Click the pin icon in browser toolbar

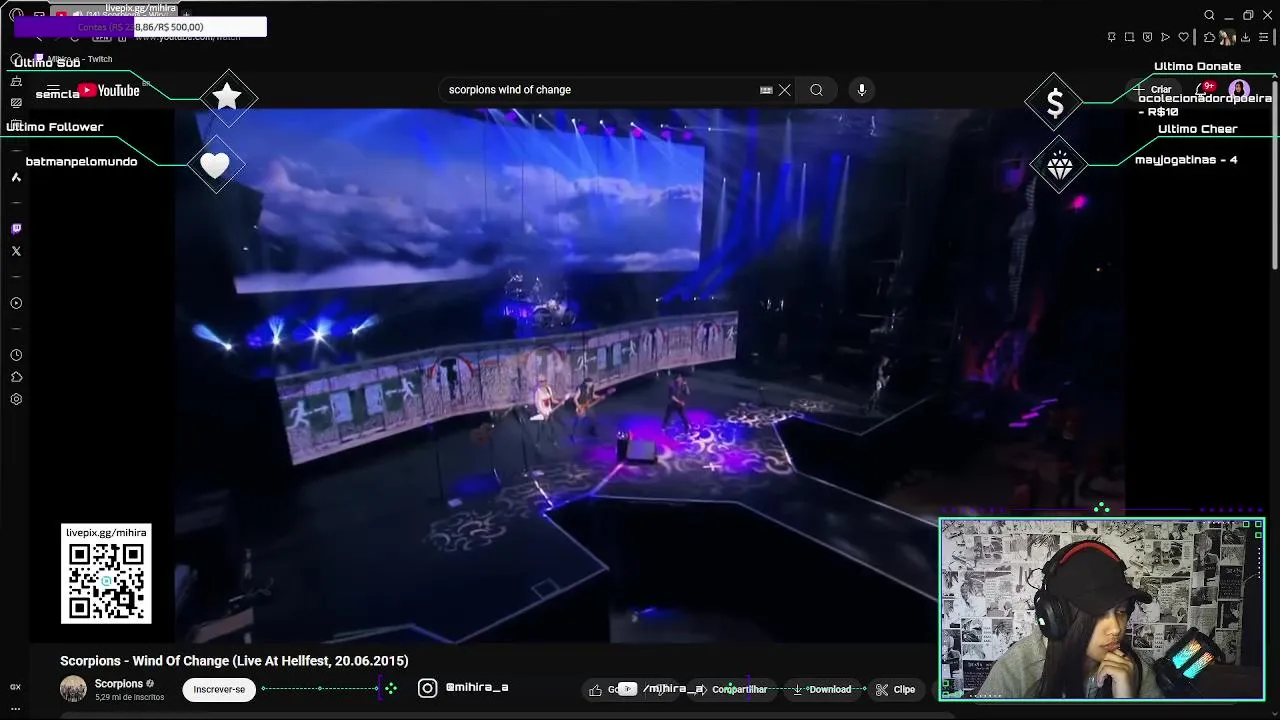pos(1111,37)
